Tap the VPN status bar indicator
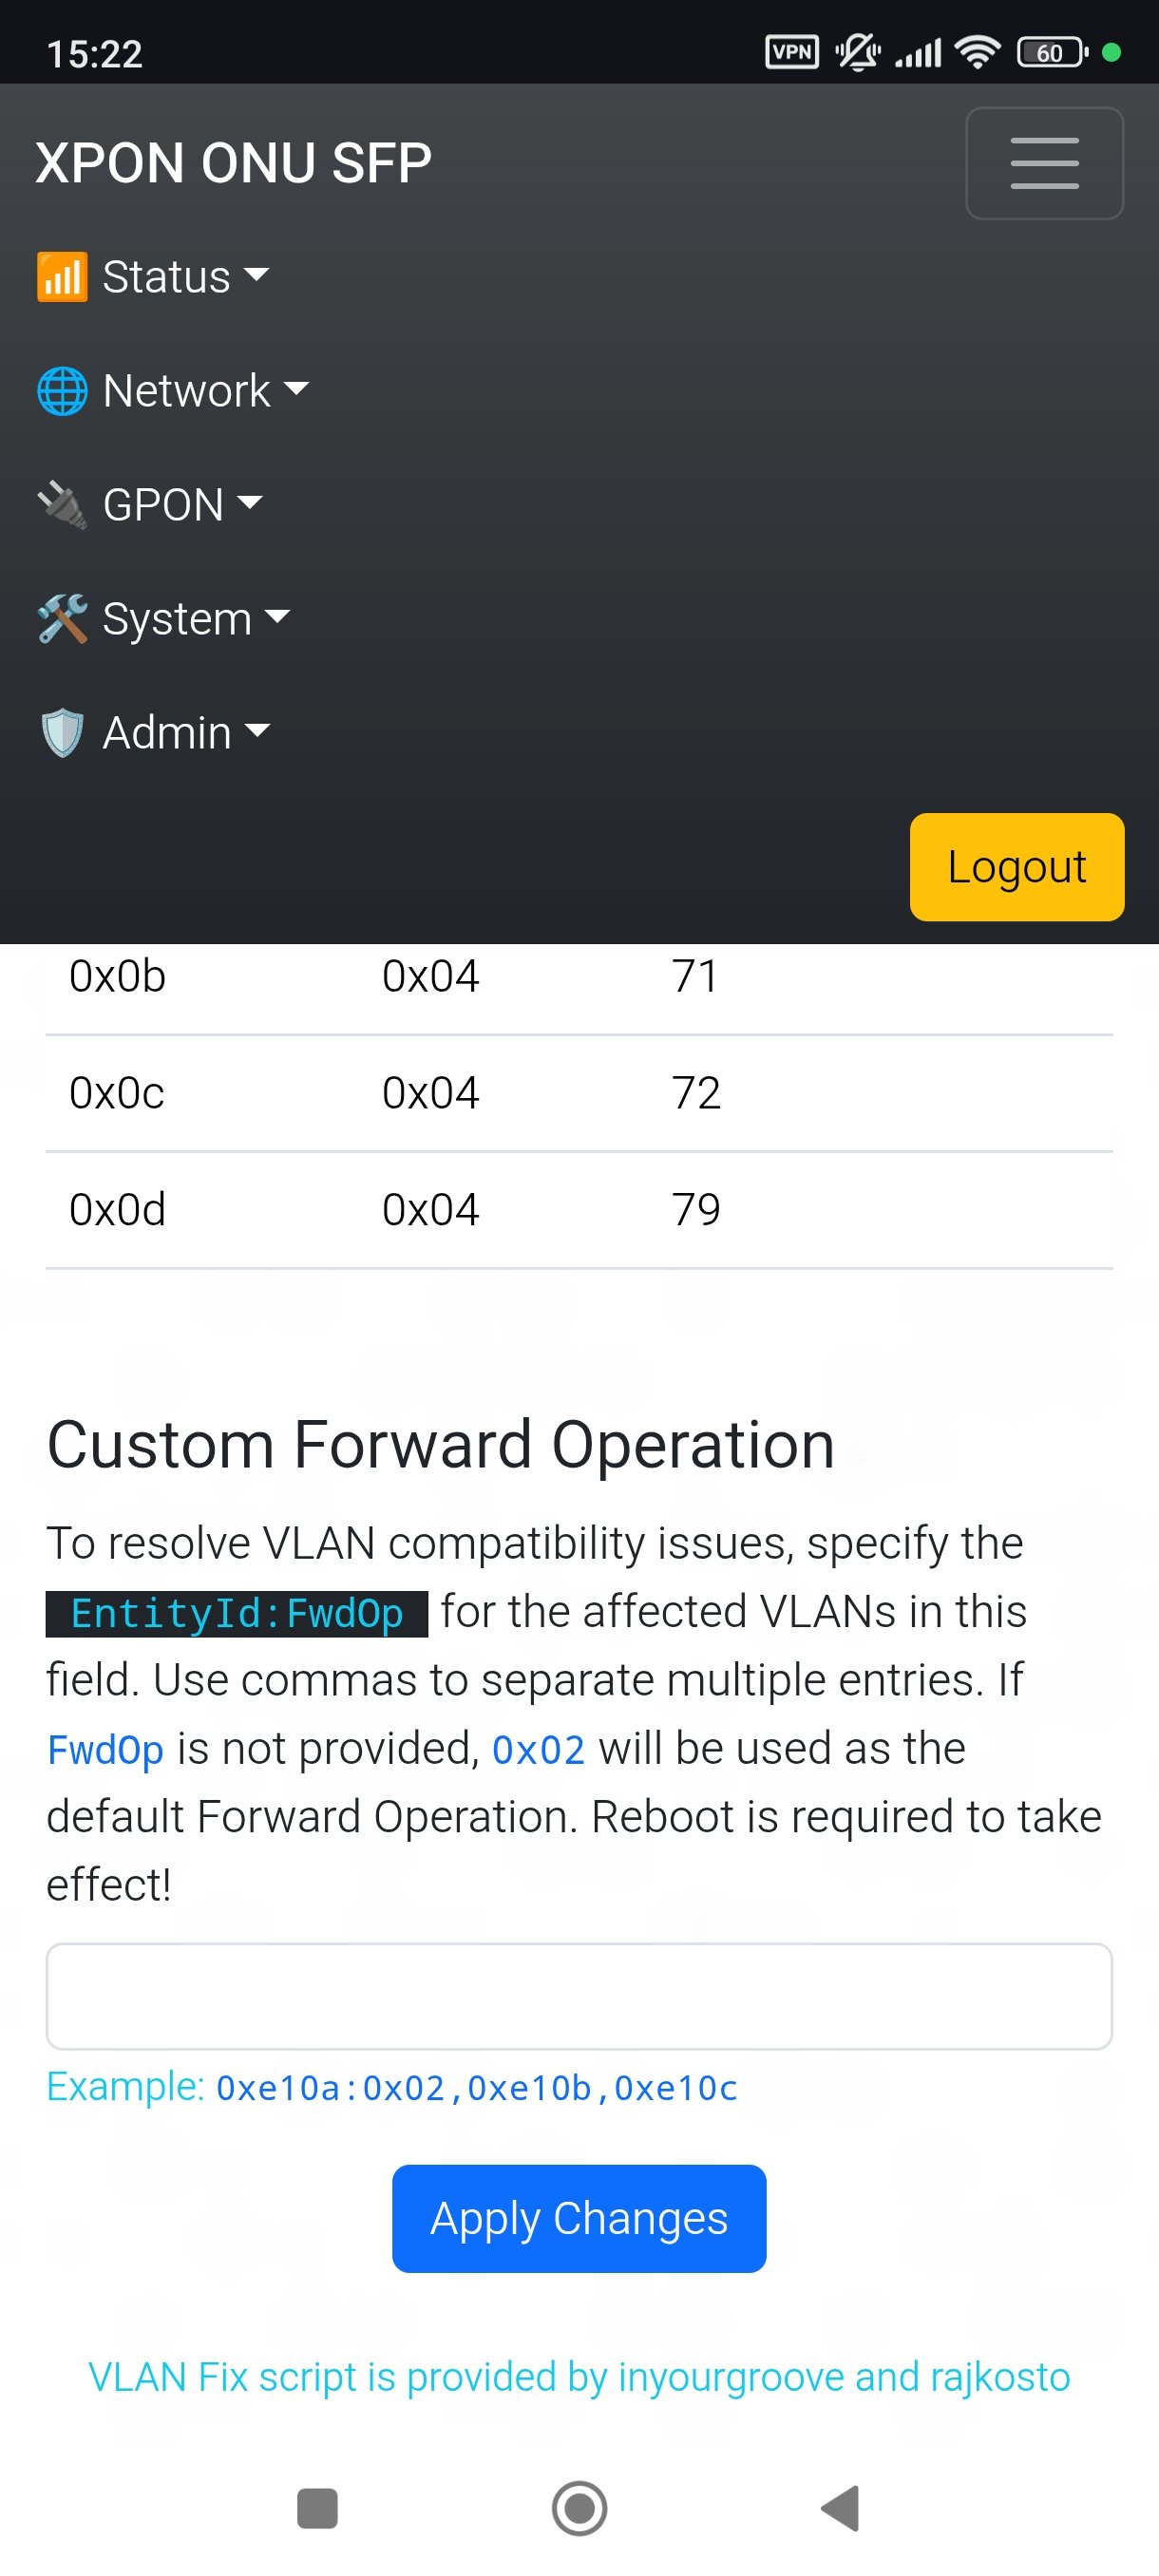Screen dimensions: 1159x2576 pos(792,52)
